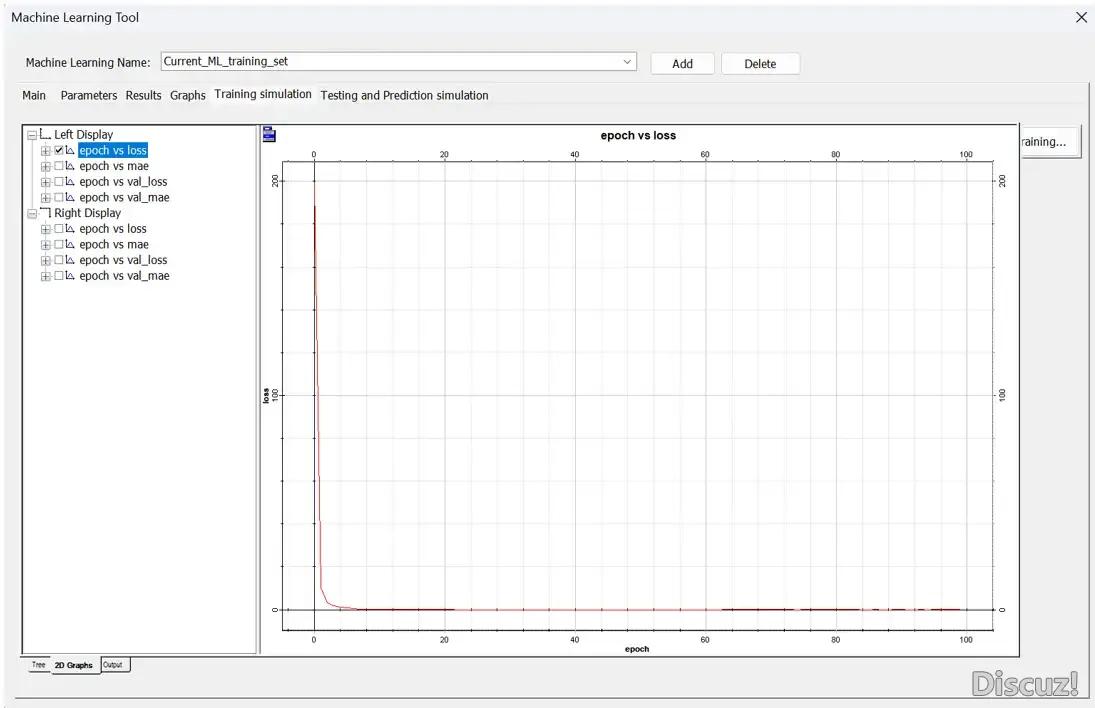Select Left Display epoch vs loss label
Viewport: 1095px width, 708px height.
112,150
